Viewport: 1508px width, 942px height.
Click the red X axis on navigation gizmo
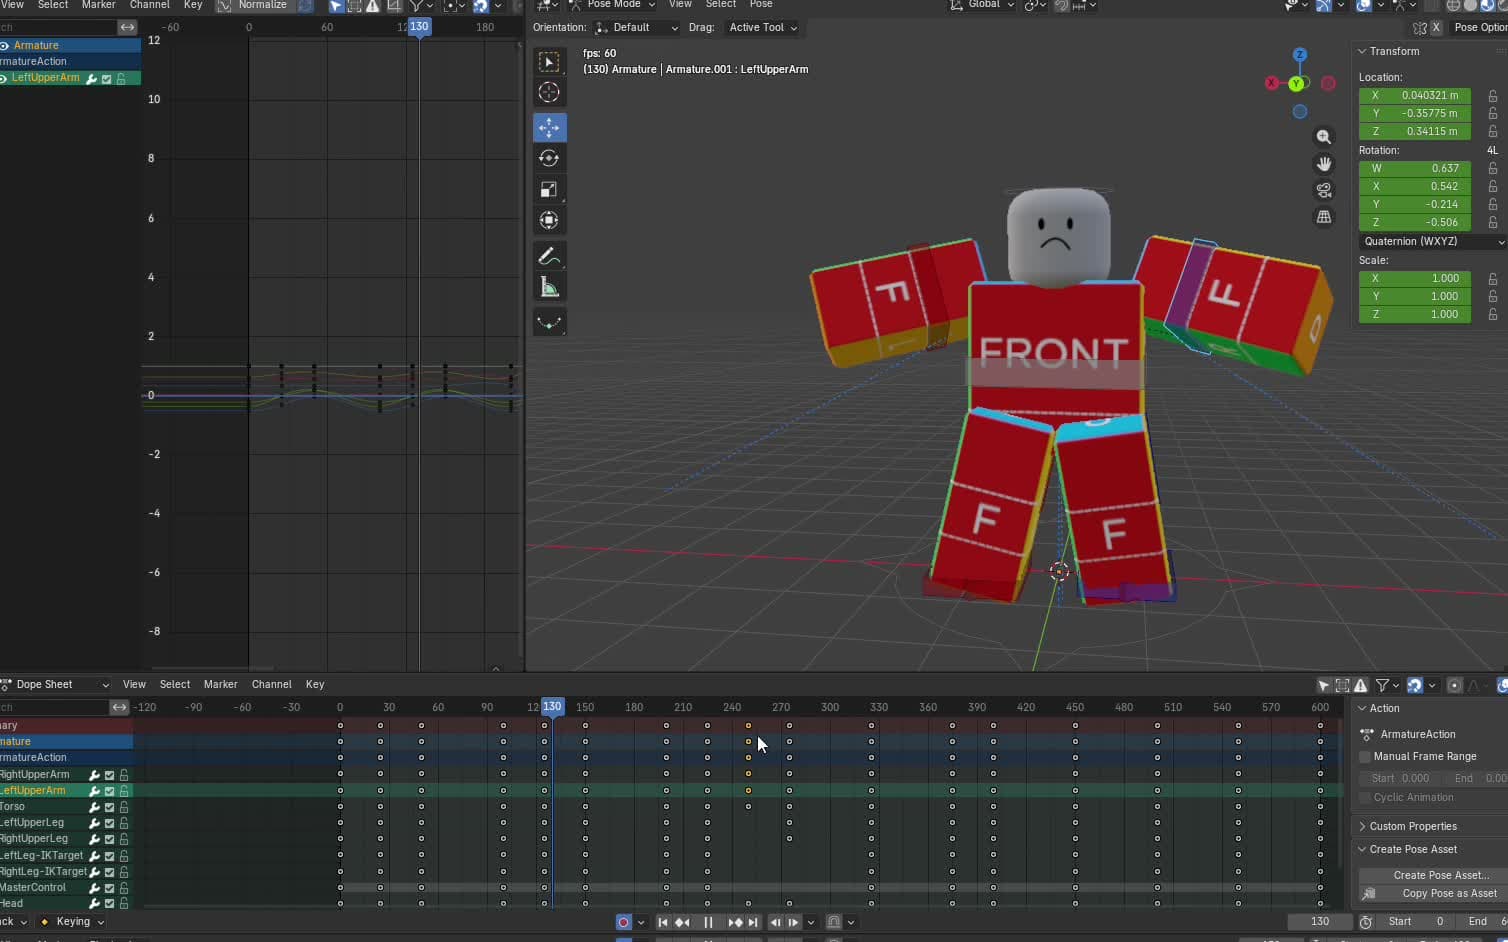[x=1272, y=83]
